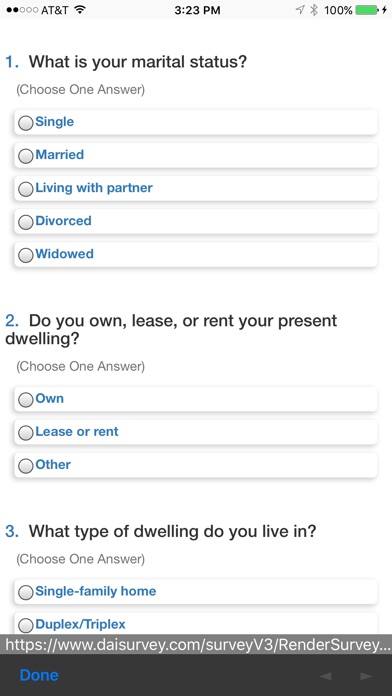Select Living with partner option
This screenshot has width=392, height=696.
click(x=26, y=189)
